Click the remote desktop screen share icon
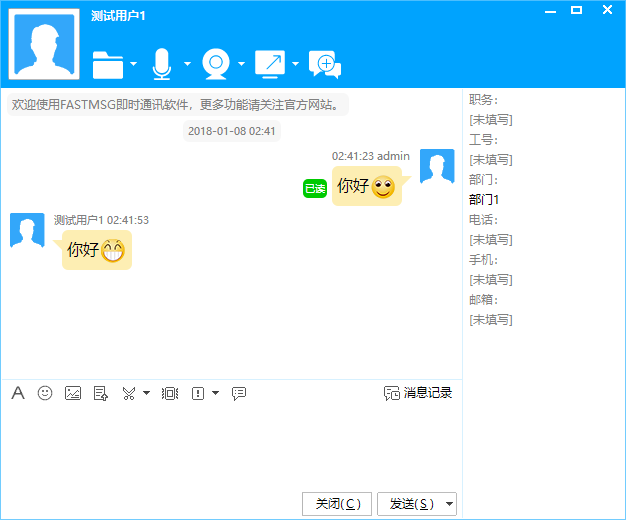Image resolution: width=626 pixels, height=520 pixels. [270, 64]
